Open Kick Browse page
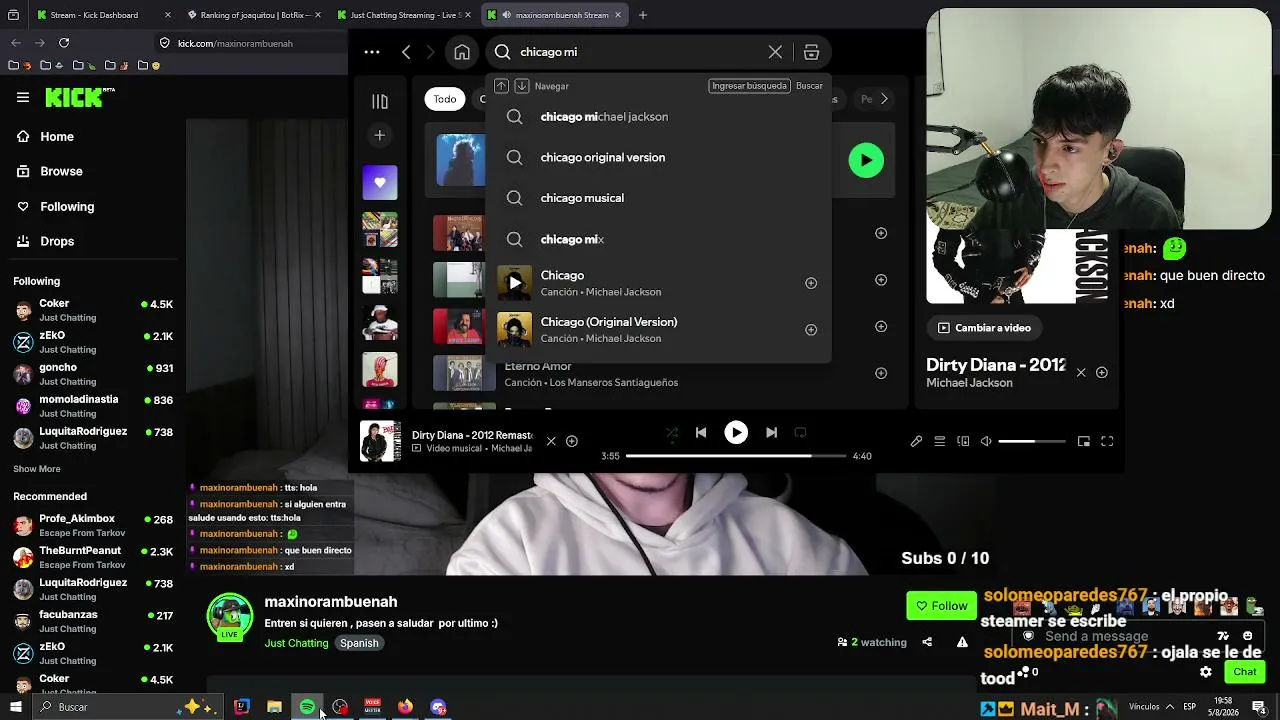 pyautogui.click(x=61, y=172)
